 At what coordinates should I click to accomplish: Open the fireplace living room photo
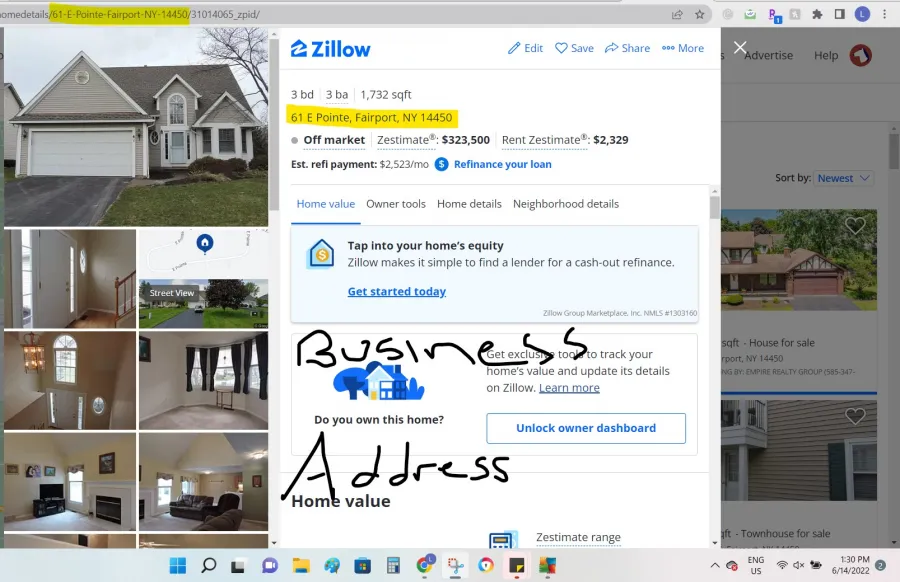[70, 482]
